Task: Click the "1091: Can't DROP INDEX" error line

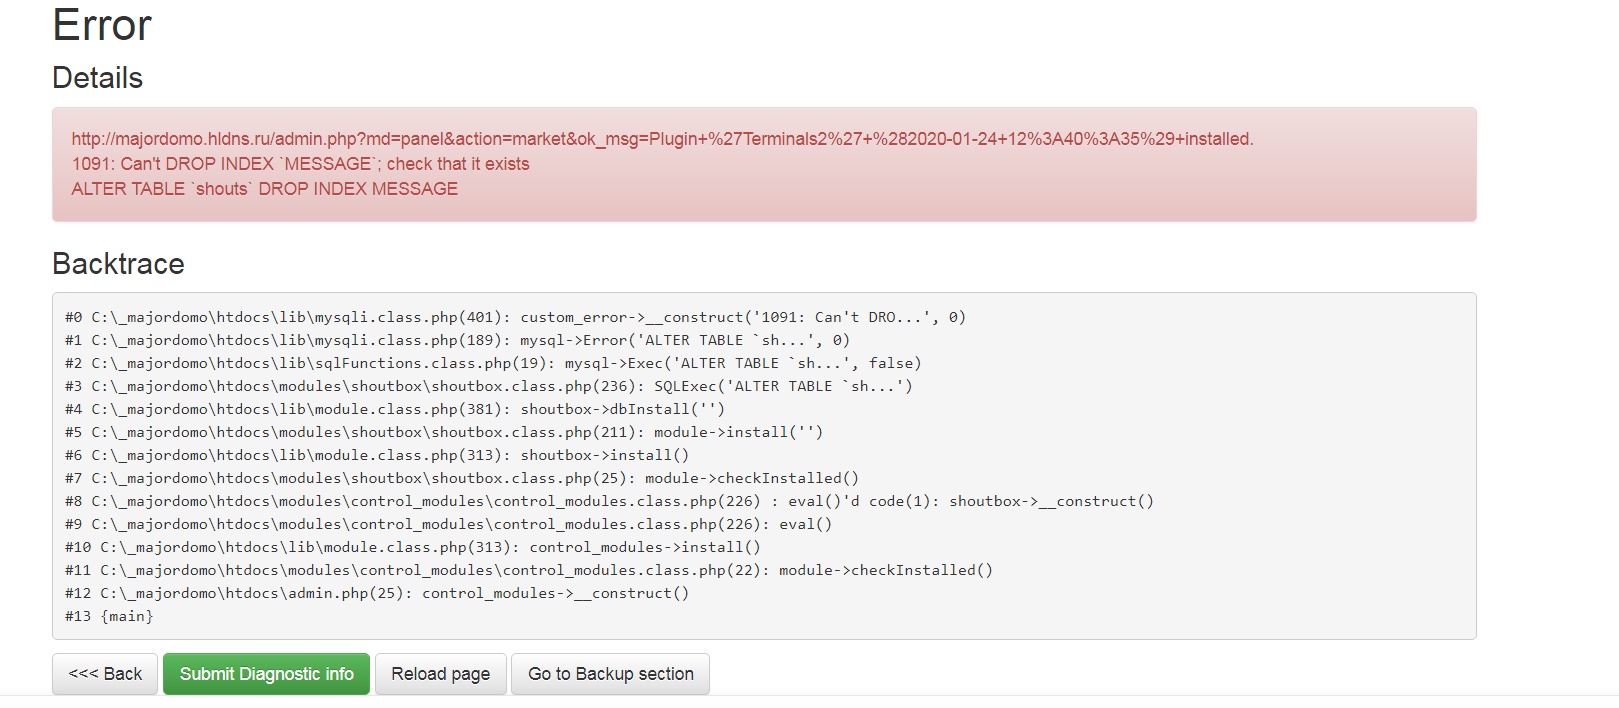Action: 300,164
